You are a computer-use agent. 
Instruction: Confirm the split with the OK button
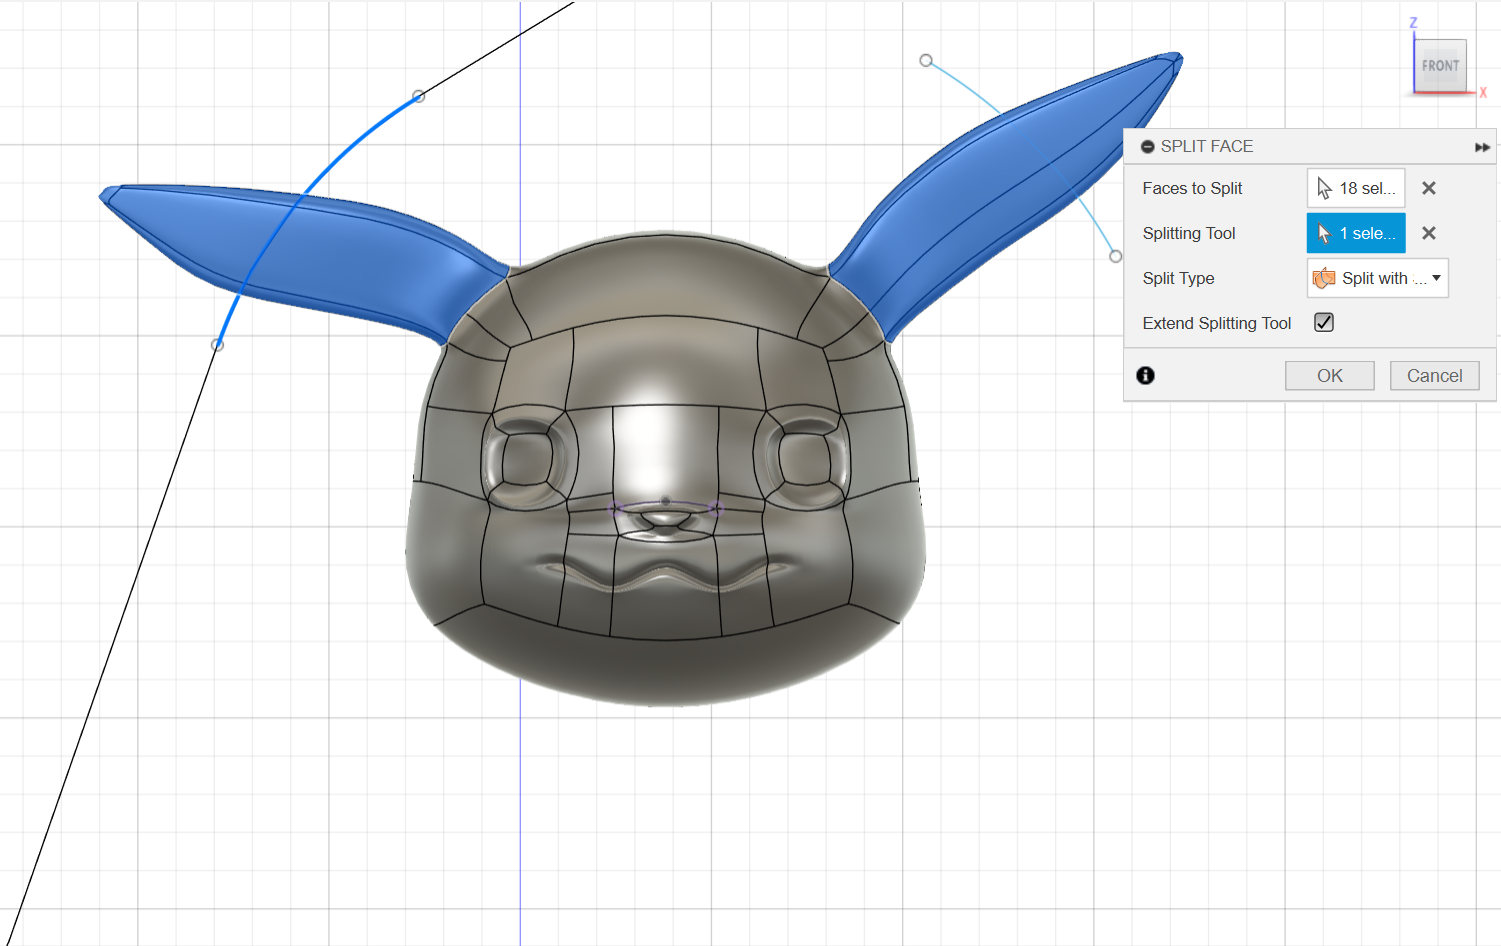[1330, 376]
